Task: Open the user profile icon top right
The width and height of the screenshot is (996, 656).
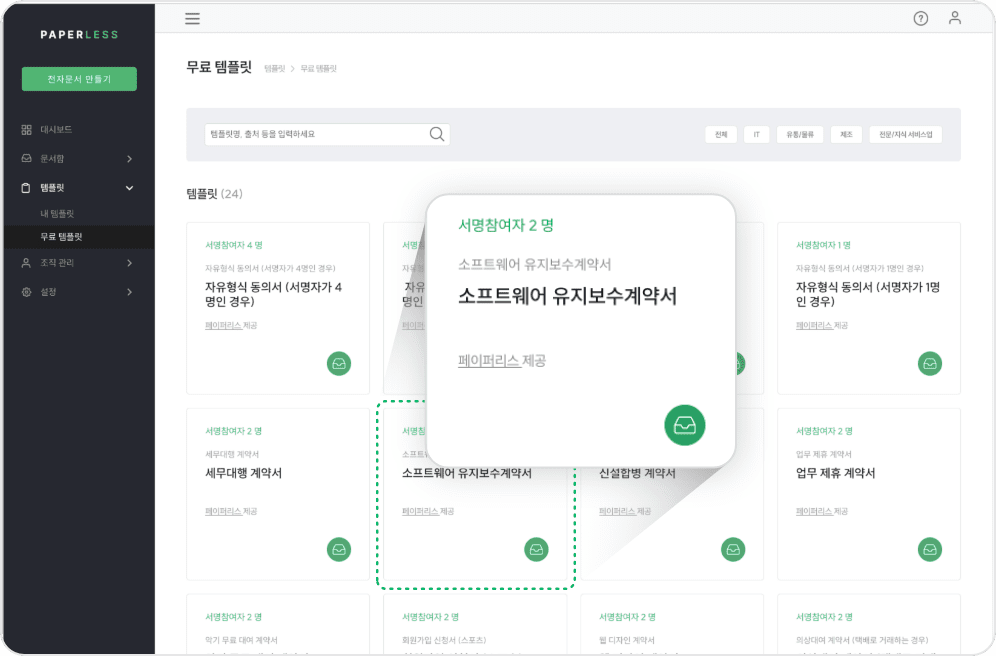Action: click(956, 18)
